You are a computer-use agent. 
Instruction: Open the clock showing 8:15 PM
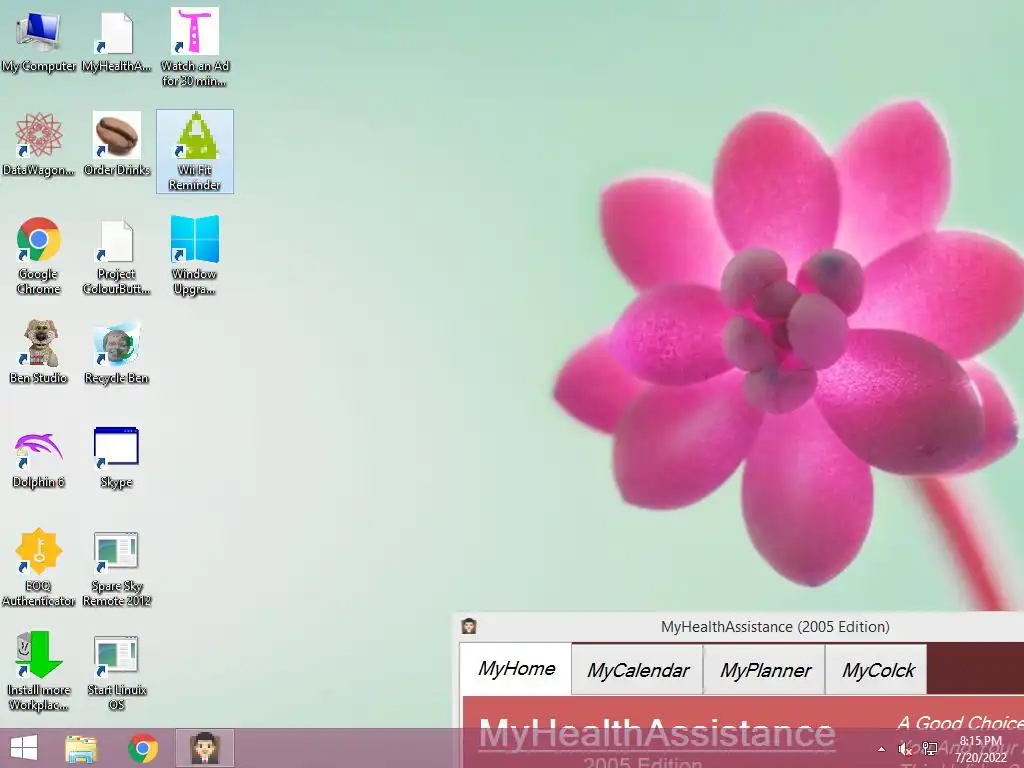[981, 749]
